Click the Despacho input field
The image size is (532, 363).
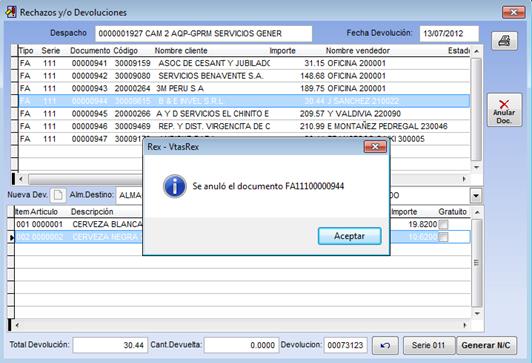click(x=204, y=34)
